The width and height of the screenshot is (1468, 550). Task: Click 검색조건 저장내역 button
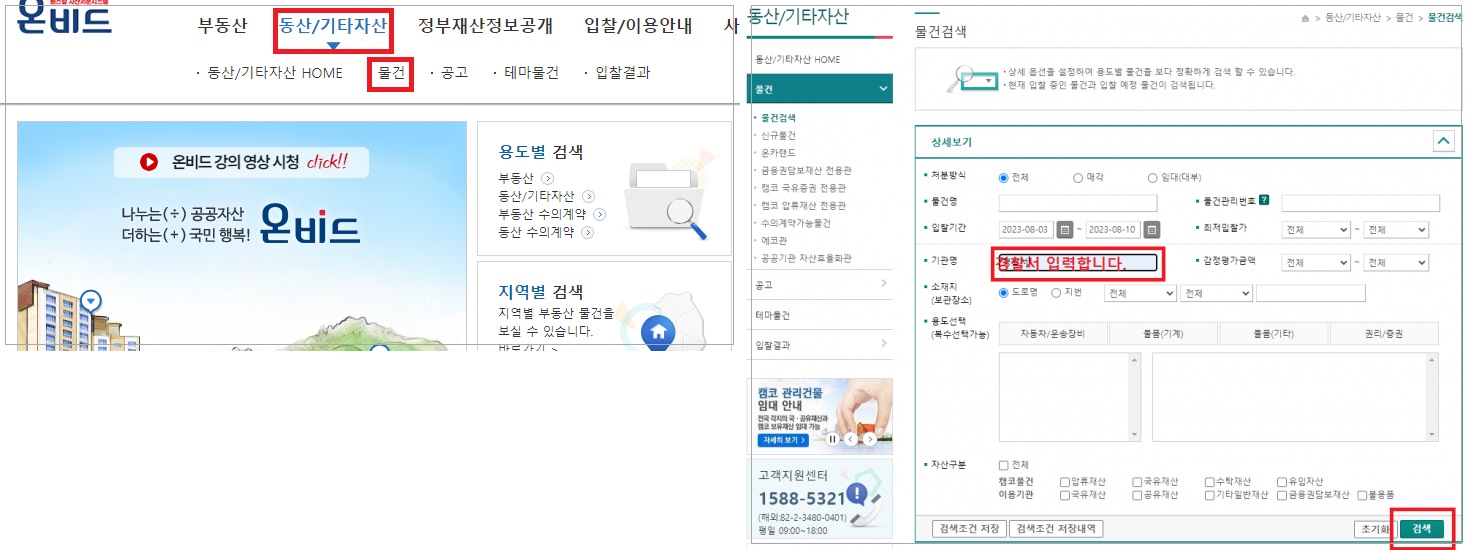coord(1056,528)
